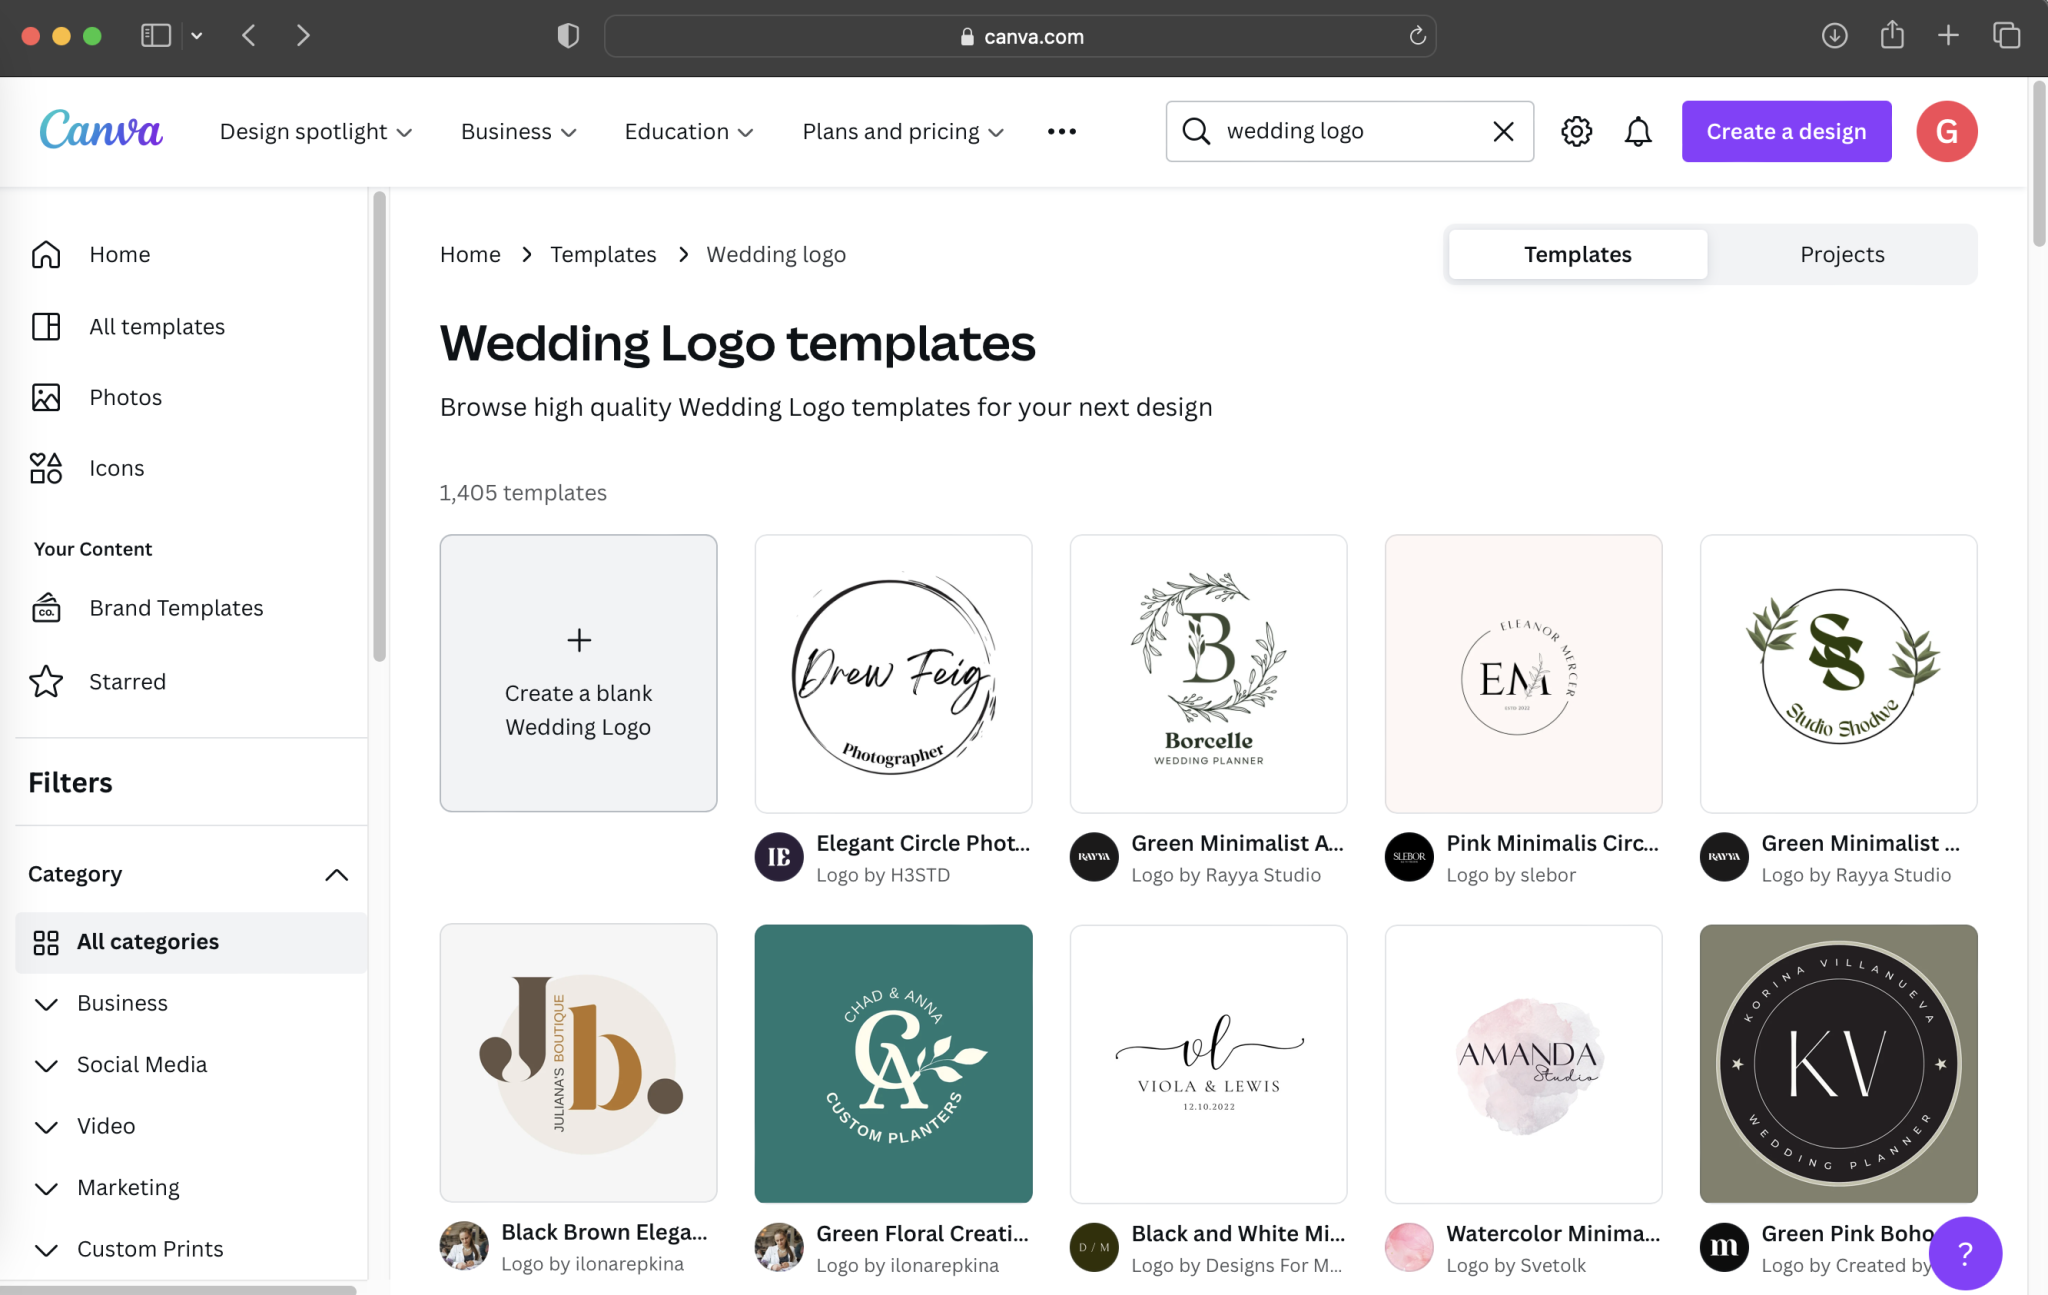Open the Create a blank Wedding Logo tile
The height and width of the screenshot is (1295, 2048).
578,672
